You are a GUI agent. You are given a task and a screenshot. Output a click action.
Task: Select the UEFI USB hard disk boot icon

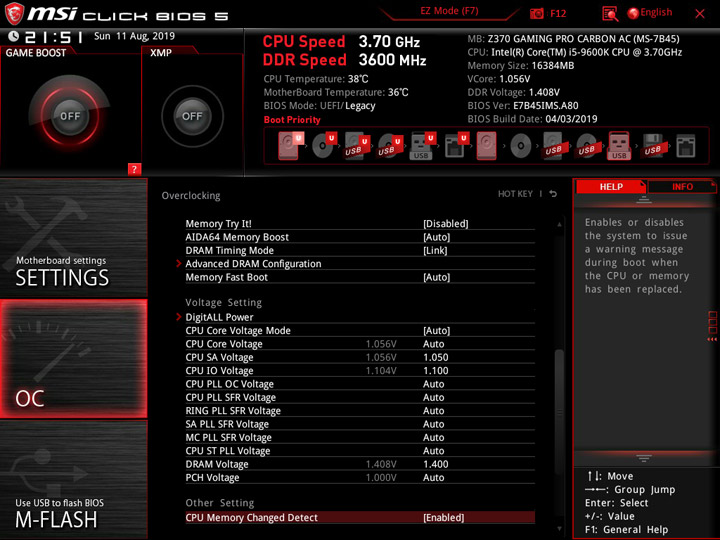(x=357, y=146)
